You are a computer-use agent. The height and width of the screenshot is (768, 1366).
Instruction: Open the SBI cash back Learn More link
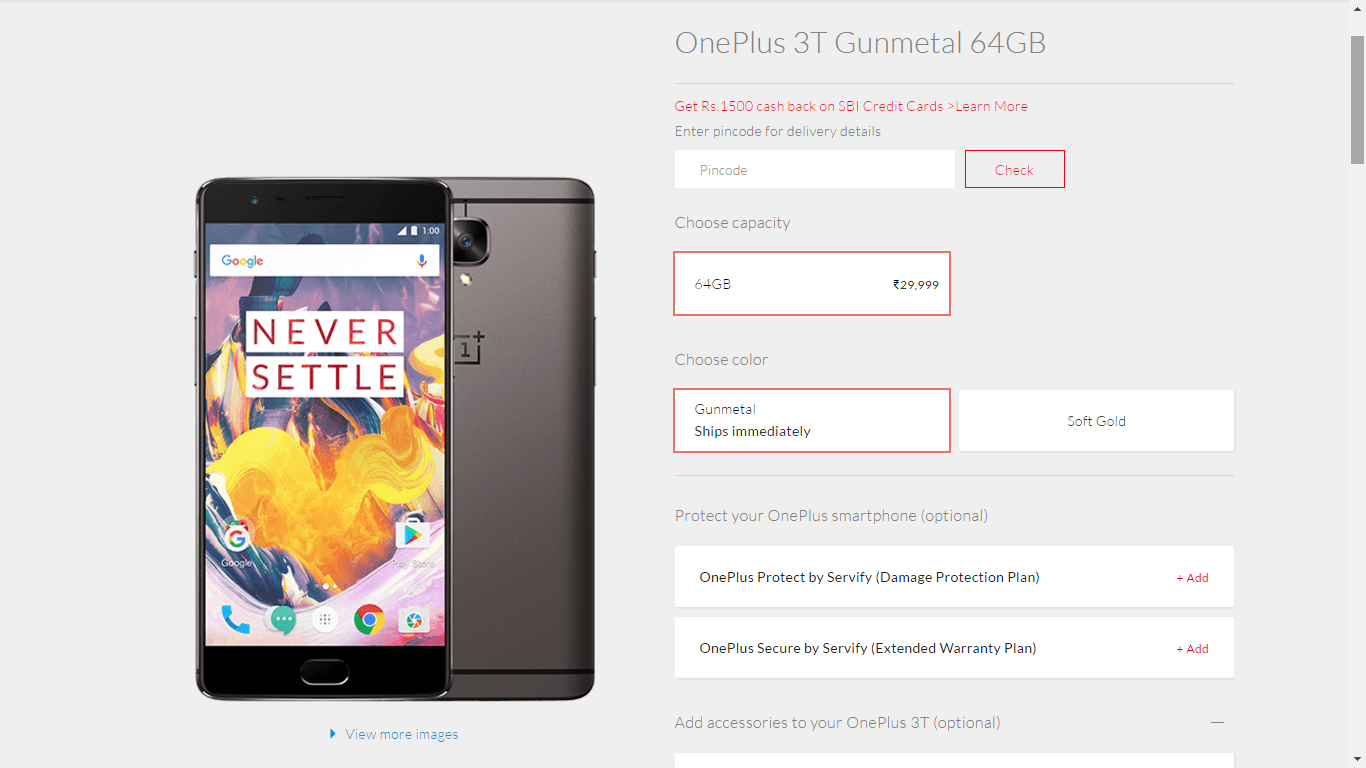[991, 106]
